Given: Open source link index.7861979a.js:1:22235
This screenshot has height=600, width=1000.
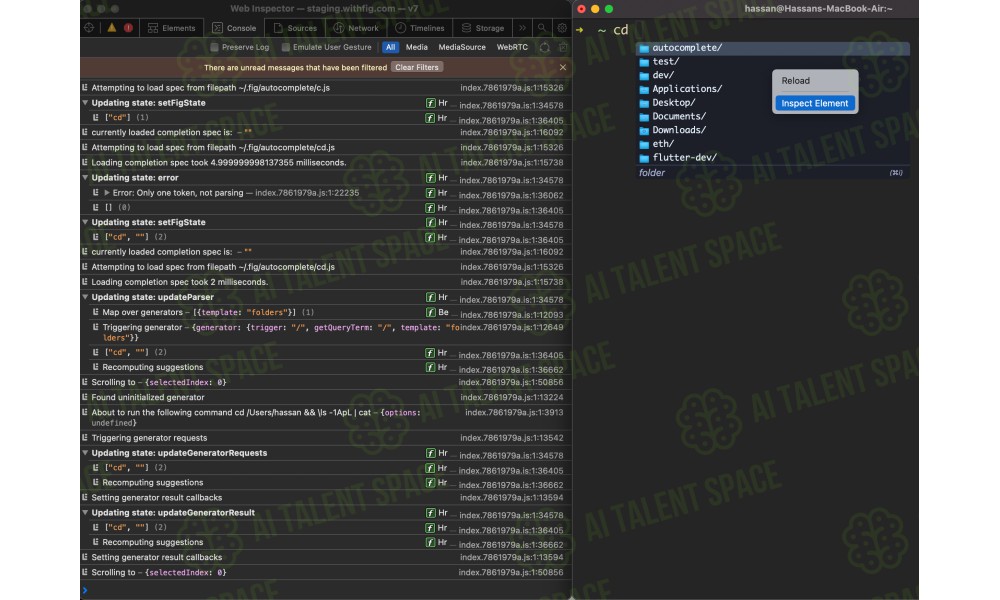Looking at the screenshot, I should [307, 193].
